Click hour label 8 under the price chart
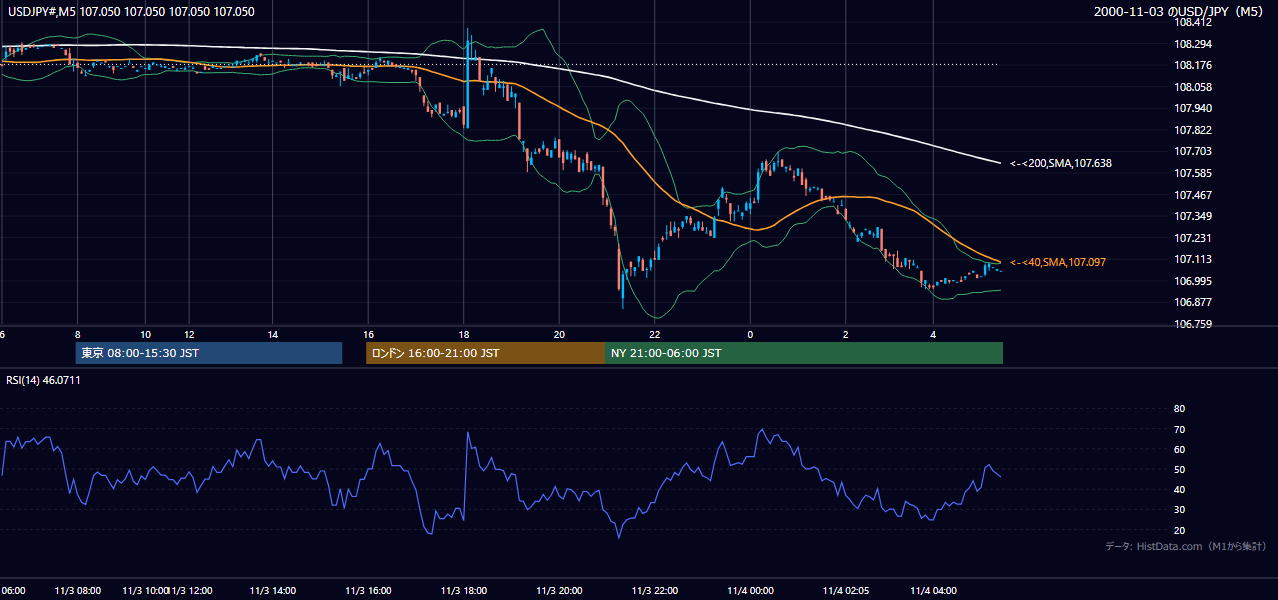The width and height of the screenshot is (1278, 600). [78, 334]
